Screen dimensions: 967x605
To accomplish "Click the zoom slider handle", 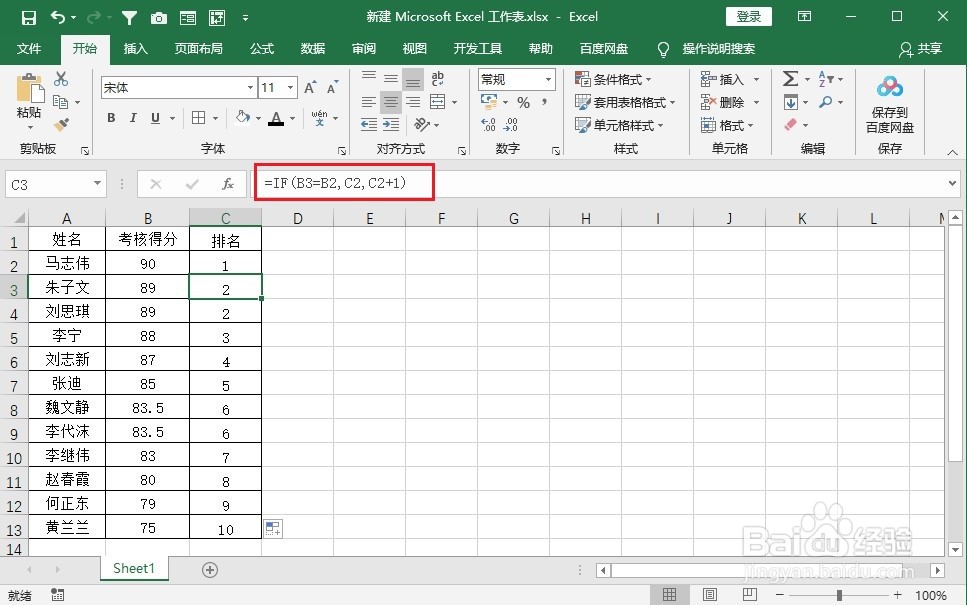I will click(x=839, y=595).
